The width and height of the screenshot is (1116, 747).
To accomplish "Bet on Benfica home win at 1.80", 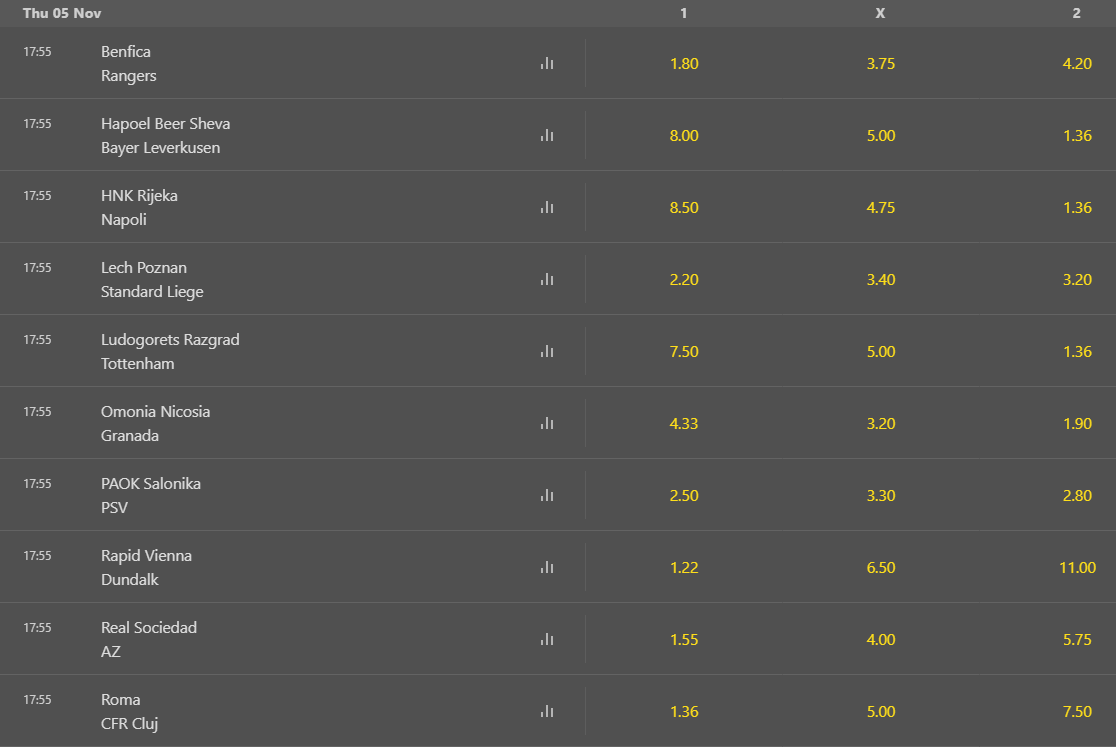I will (x=684, y=63).
